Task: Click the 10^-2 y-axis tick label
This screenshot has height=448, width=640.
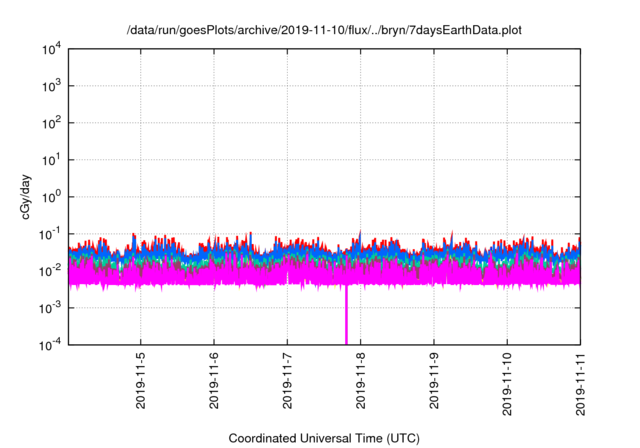Action: (x=52, y=271)
